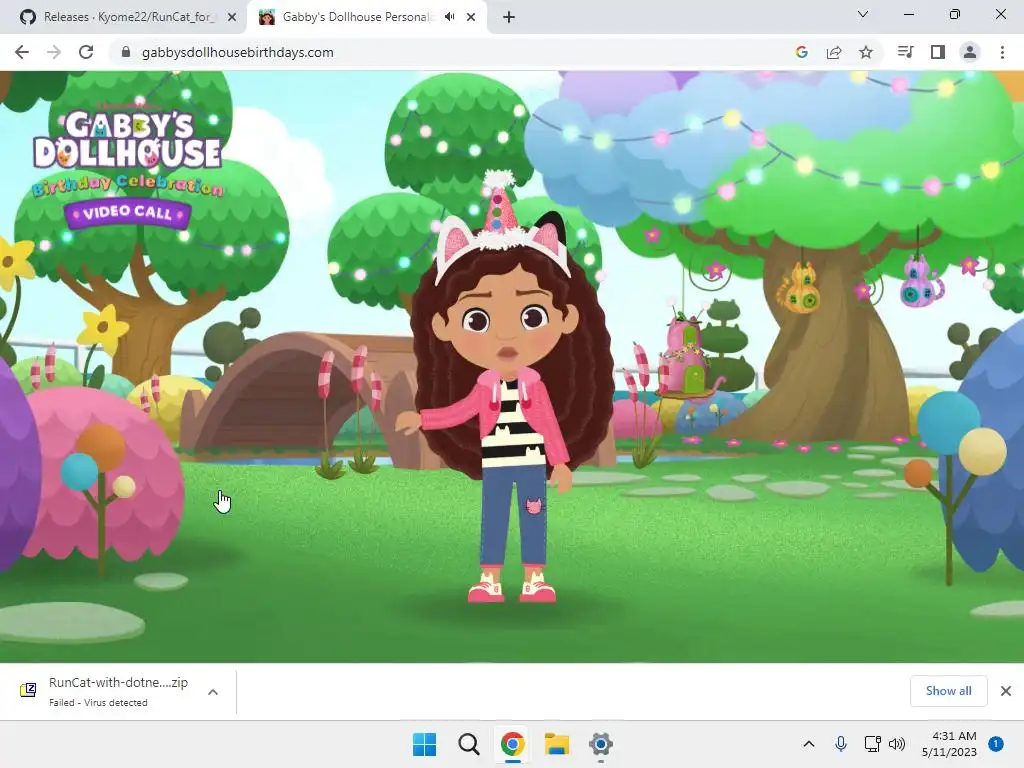Image resolution: width=1024 pixels, height=768 pixels.
Task: Expand options arrow for the RunCat zip download
Action: point(213,692)
